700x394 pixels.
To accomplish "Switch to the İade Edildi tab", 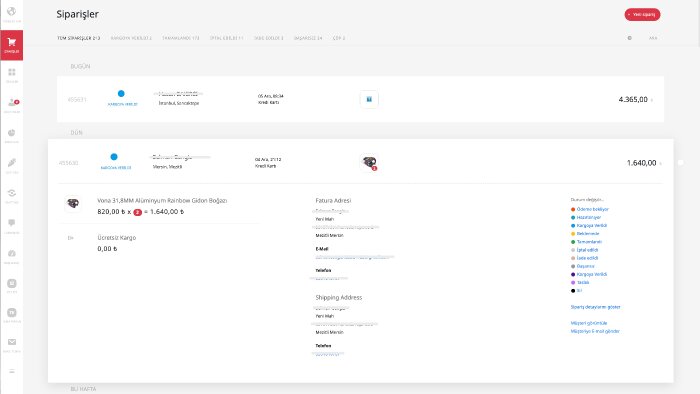I will (x=269, y=38).
